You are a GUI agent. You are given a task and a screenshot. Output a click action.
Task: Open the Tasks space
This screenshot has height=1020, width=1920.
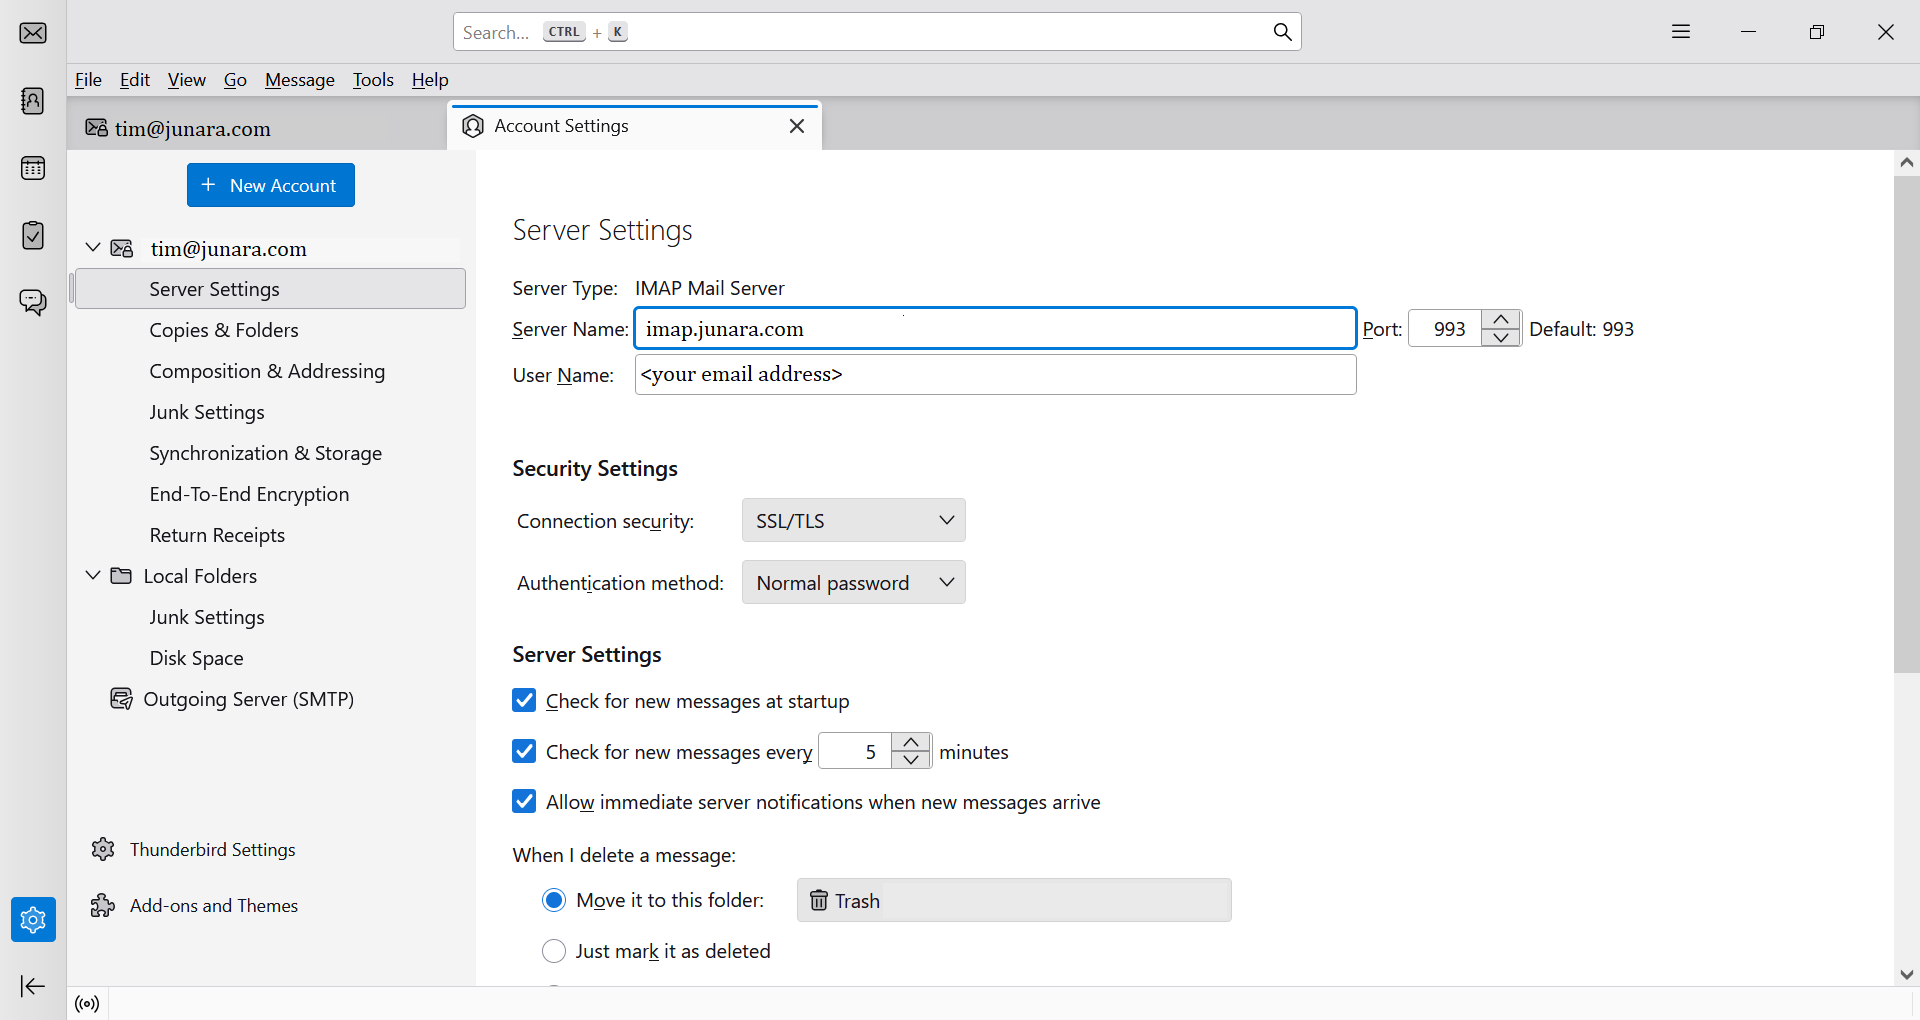(x=33, y=235)
